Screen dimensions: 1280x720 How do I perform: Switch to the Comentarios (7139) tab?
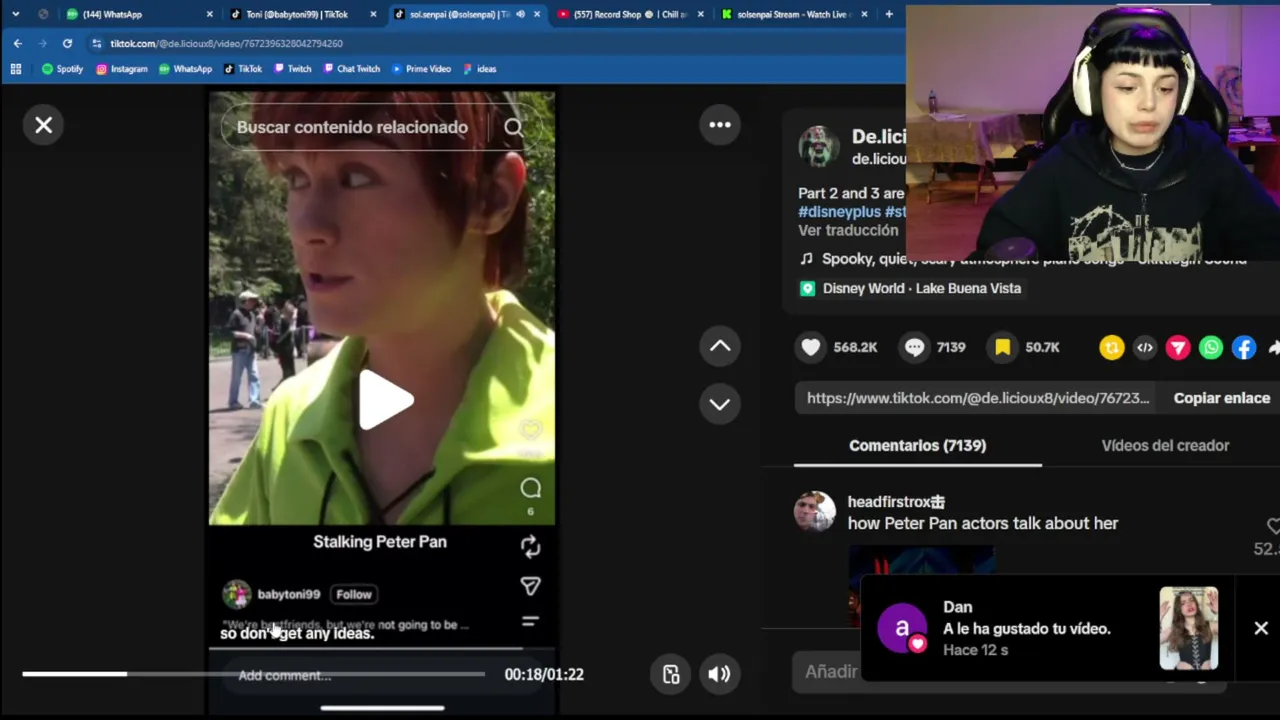pos(917,446)
